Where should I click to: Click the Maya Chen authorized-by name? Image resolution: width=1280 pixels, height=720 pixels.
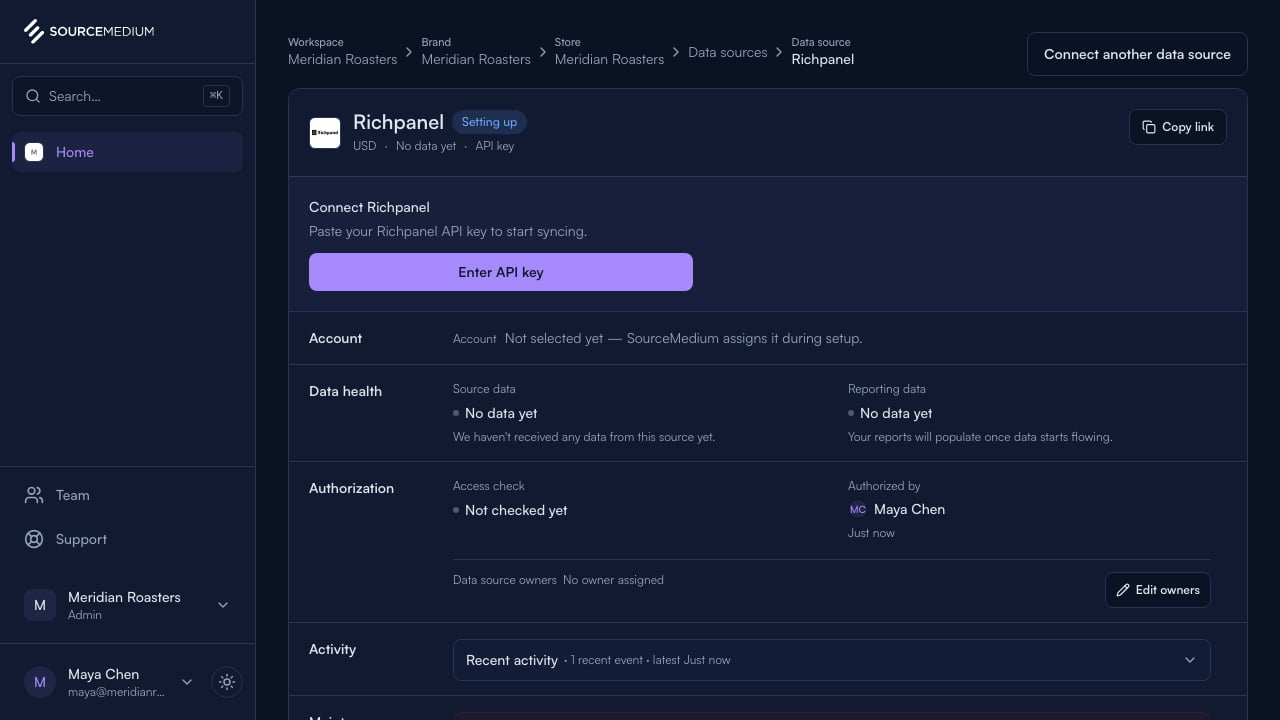[x=909, y=509]
